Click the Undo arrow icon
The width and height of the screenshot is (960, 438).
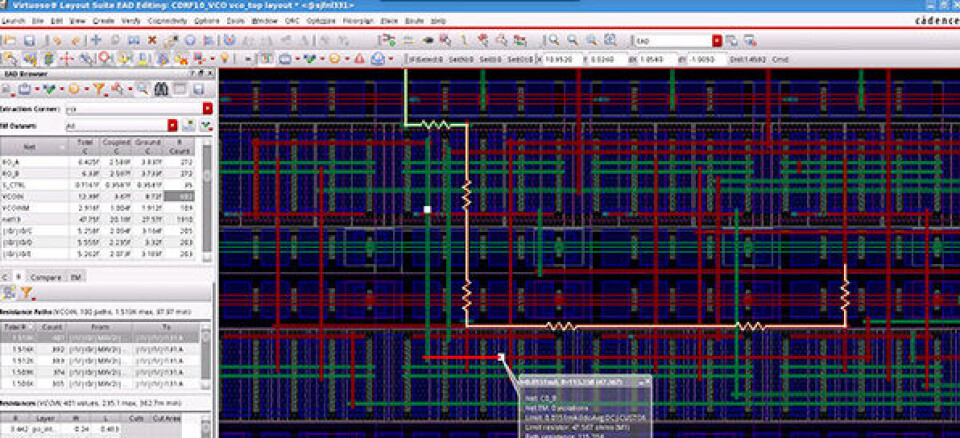(56, 40)
